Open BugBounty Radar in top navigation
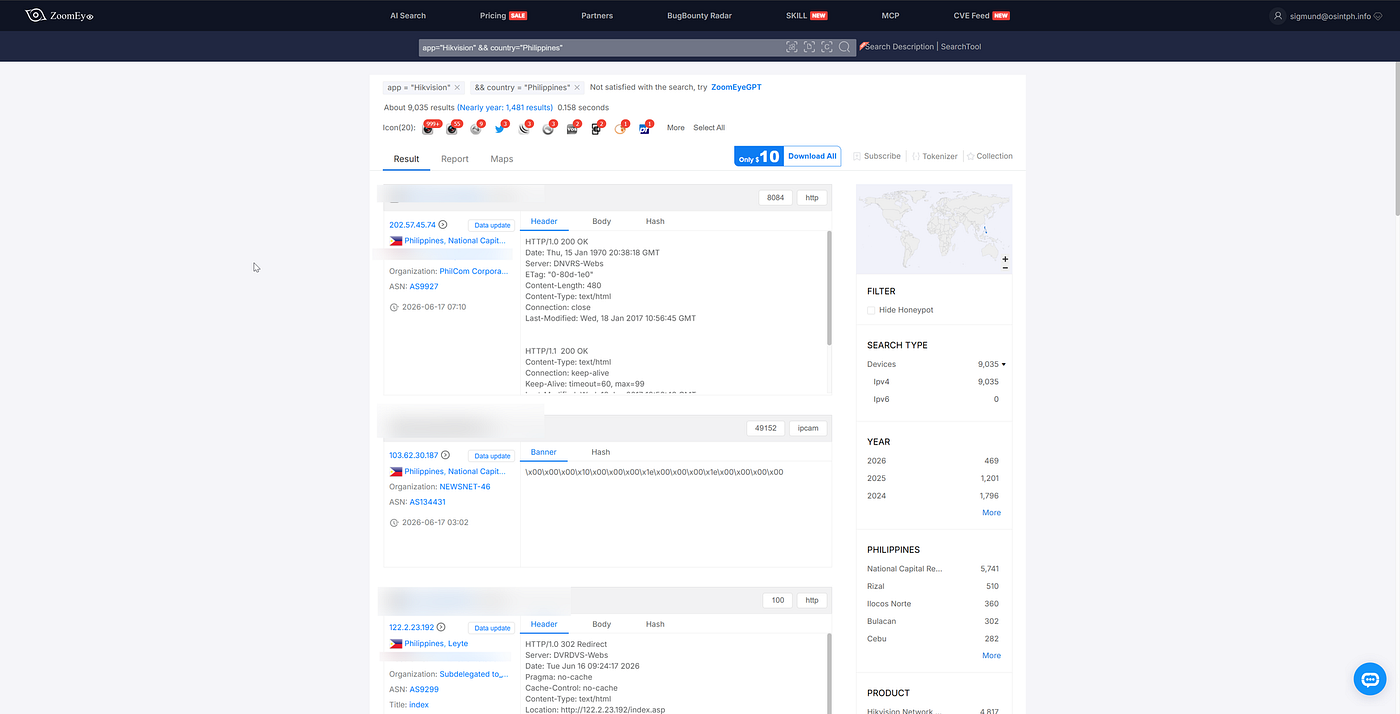Image resolution: width=1400 pixels, height=714 pixels. [x=700, y=16]
